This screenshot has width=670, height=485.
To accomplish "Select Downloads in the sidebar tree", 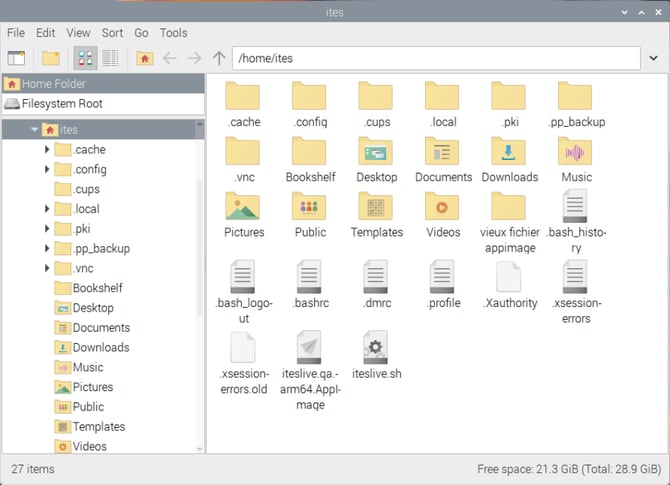I will 100,348.
